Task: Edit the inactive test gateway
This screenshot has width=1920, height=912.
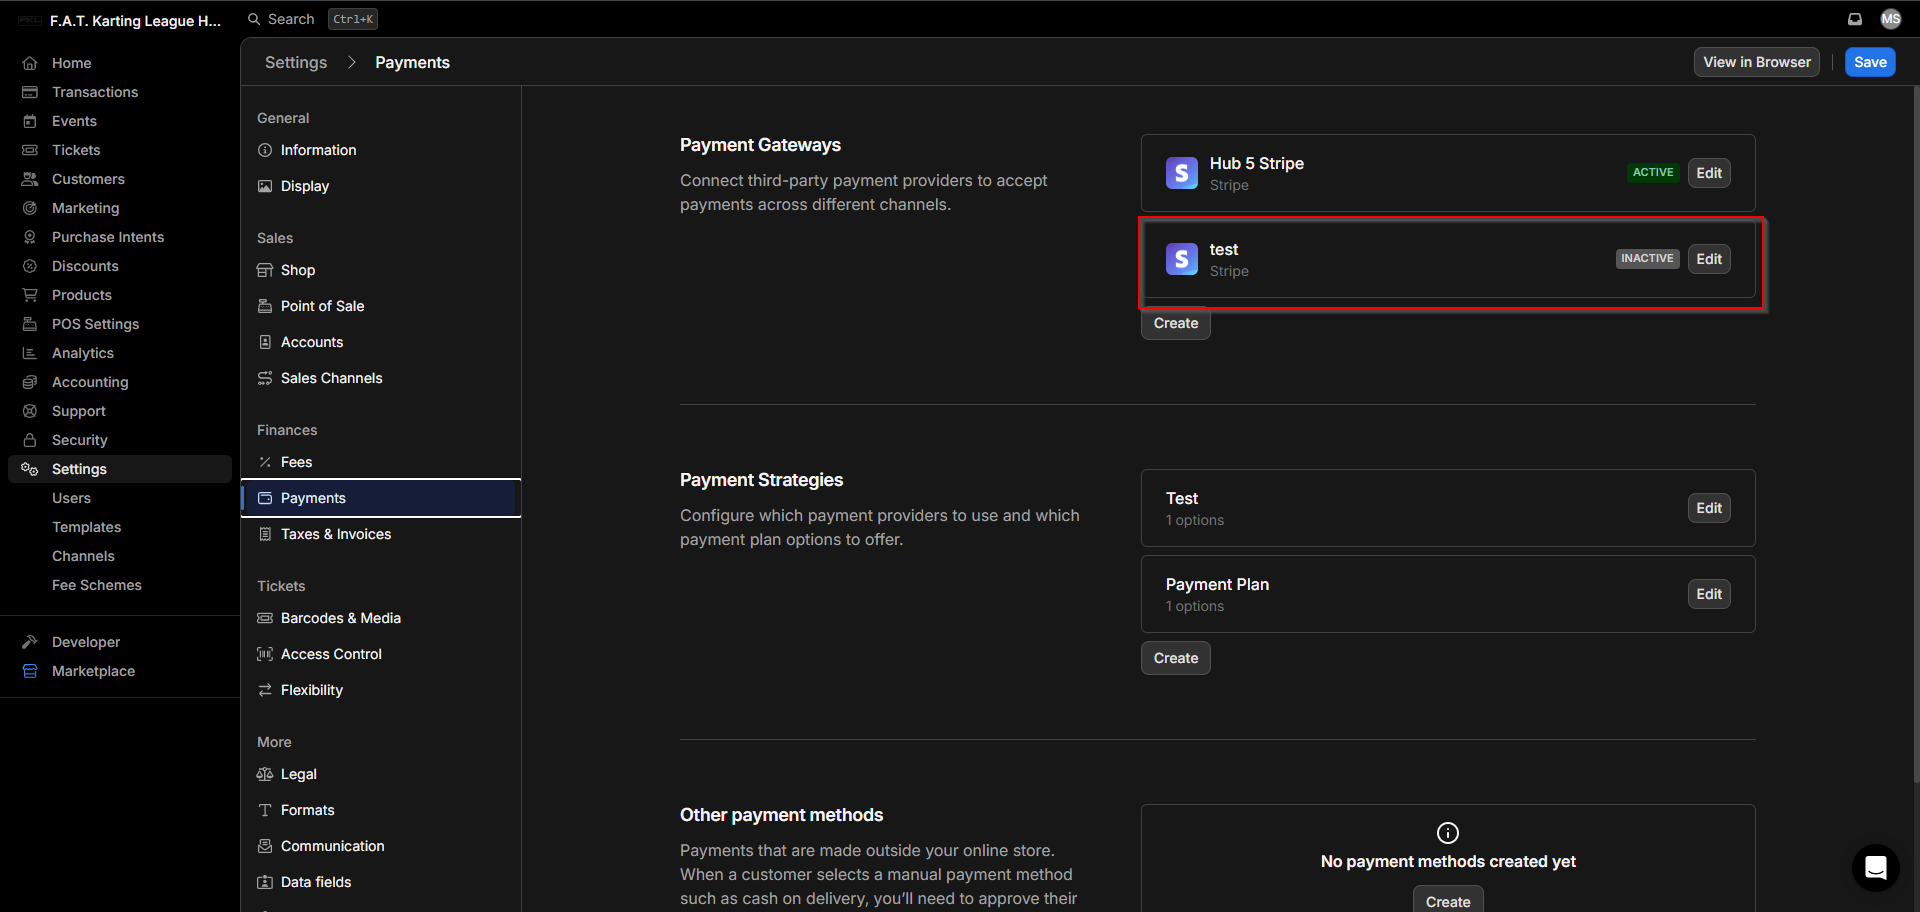Action: click(1709, 259)
